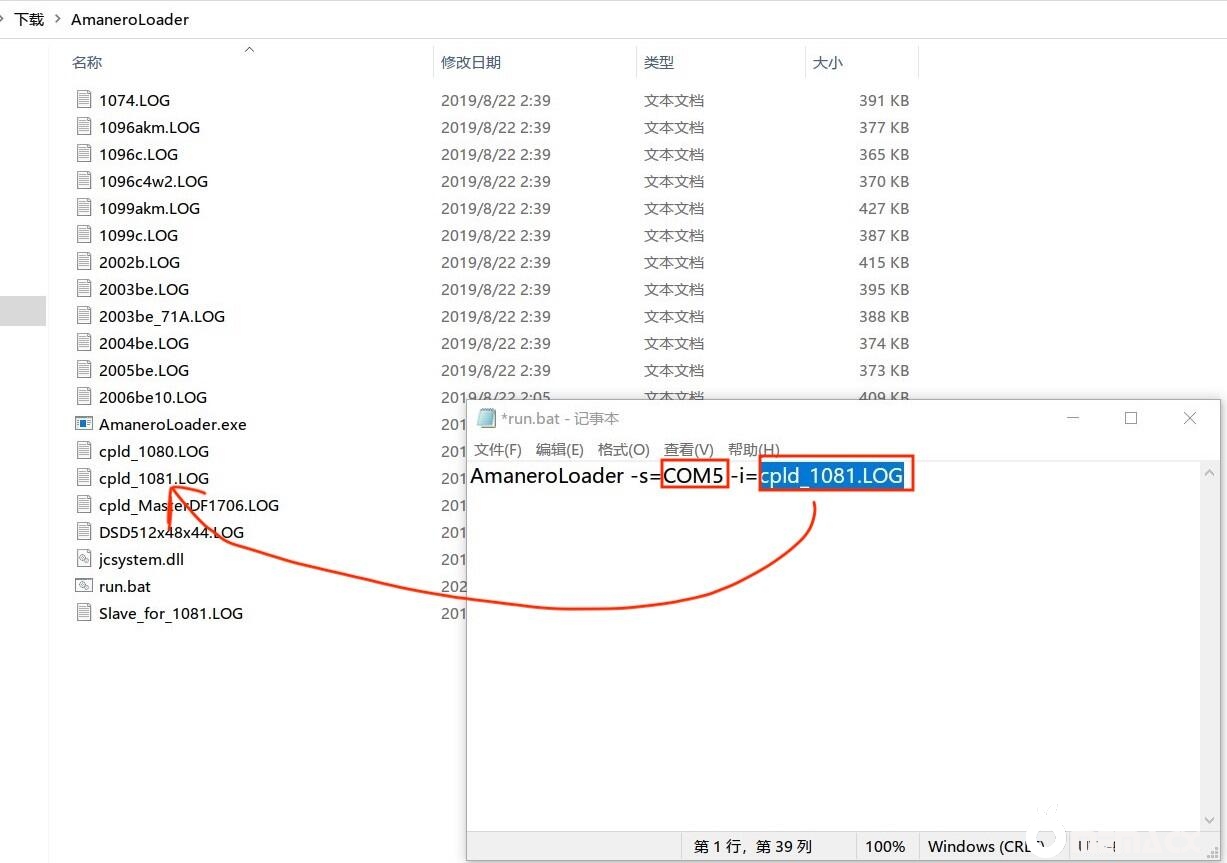Open the 文件(F) menu in Notepad
The width and height of the screenshot is (1227, 863).
(497, 449)
